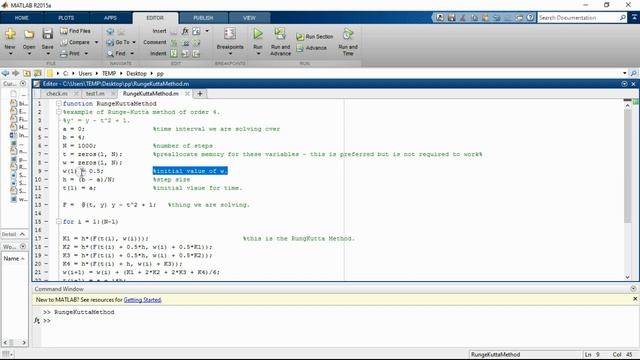
Task: Close the Getting Started banner
Action: point(635,299)
